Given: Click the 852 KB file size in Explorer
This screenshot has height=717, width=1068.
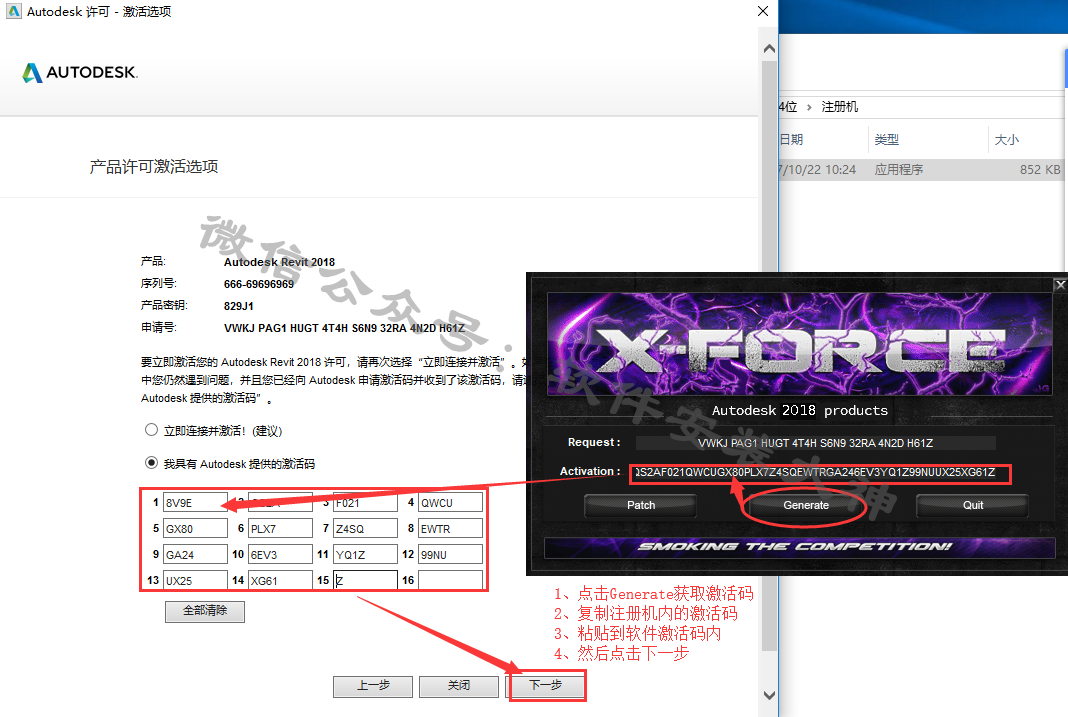Looking at the screenshot, I should (1040, 170).
